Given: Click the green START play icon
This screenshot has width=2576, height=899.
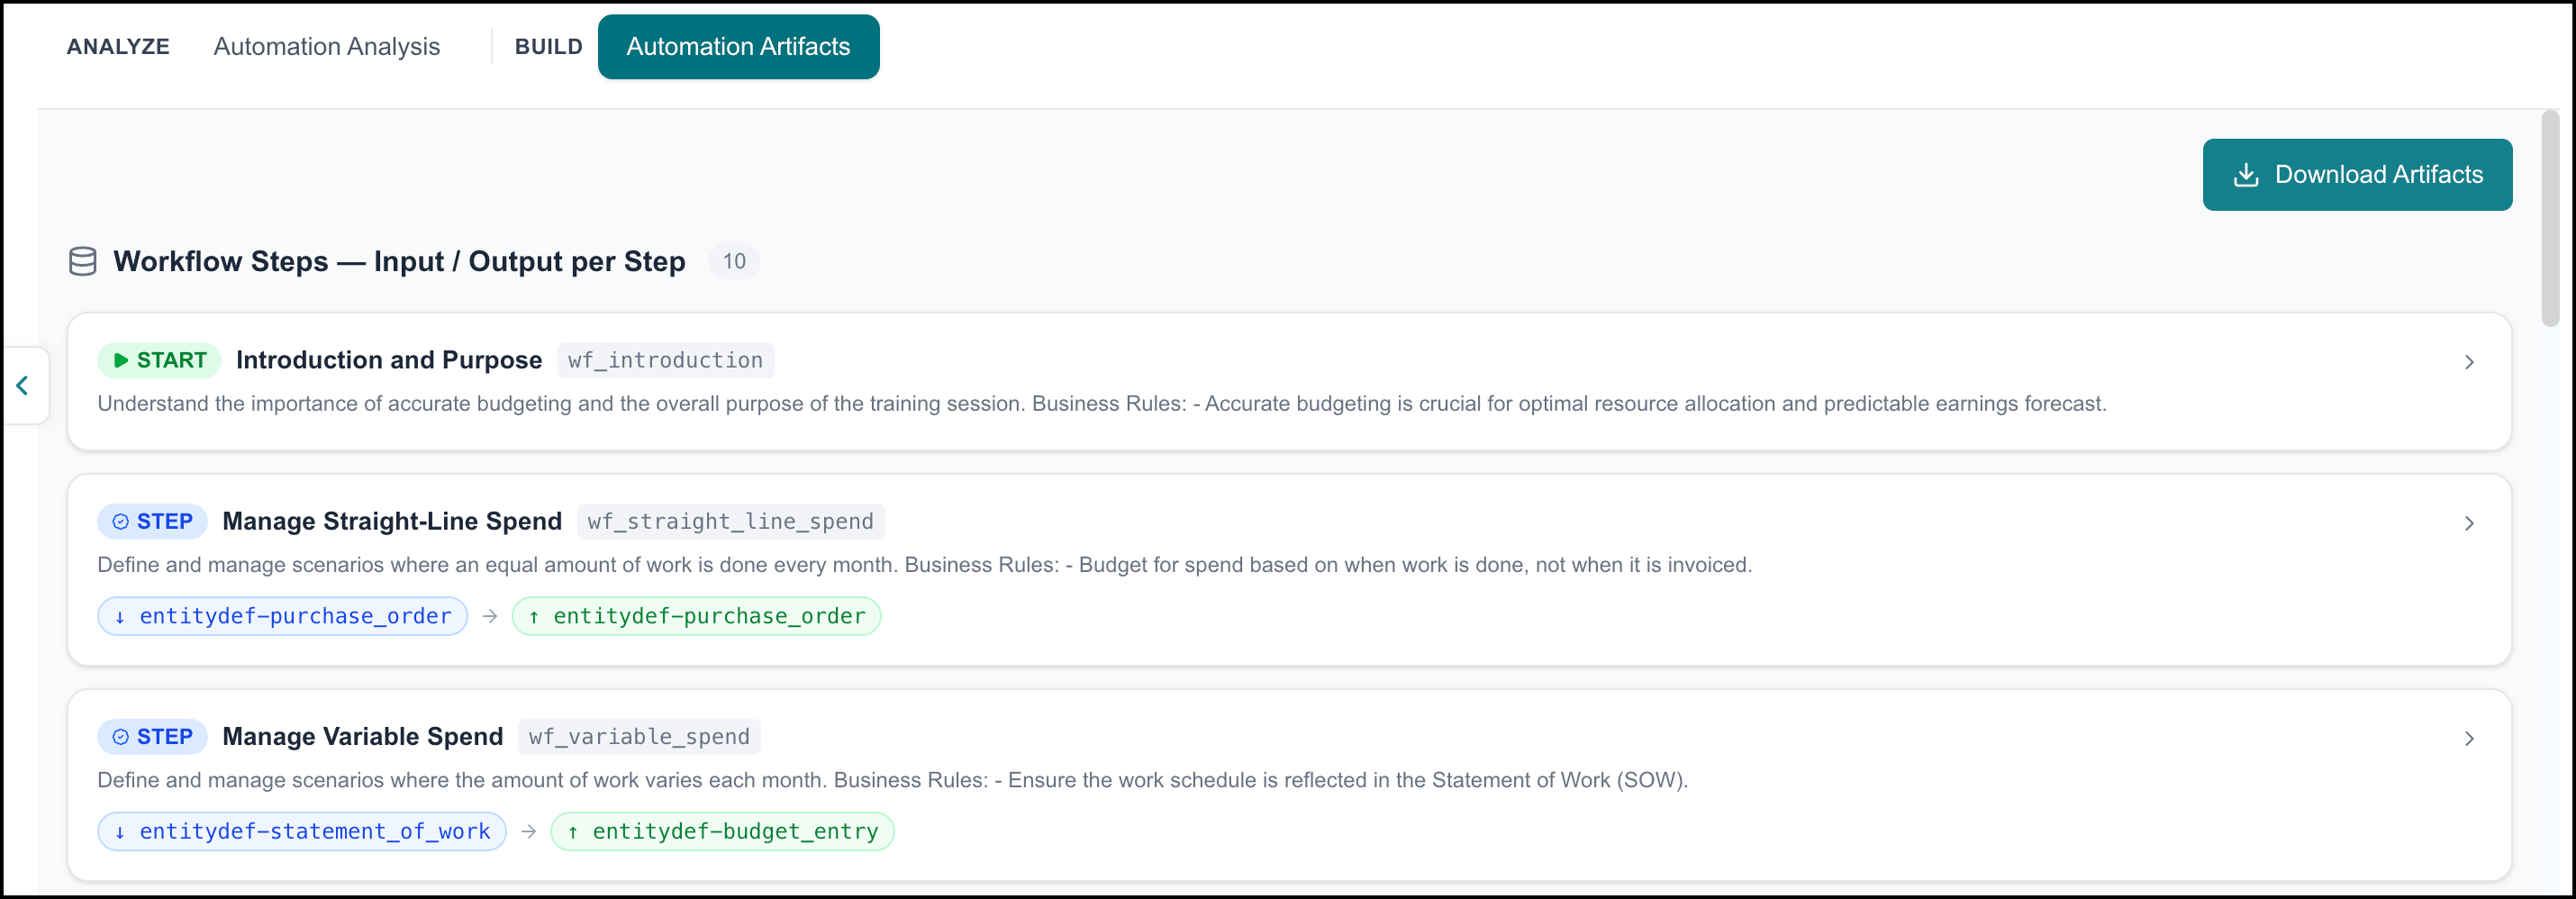Looking at the screenshot, I should click(x=121, y=360).
